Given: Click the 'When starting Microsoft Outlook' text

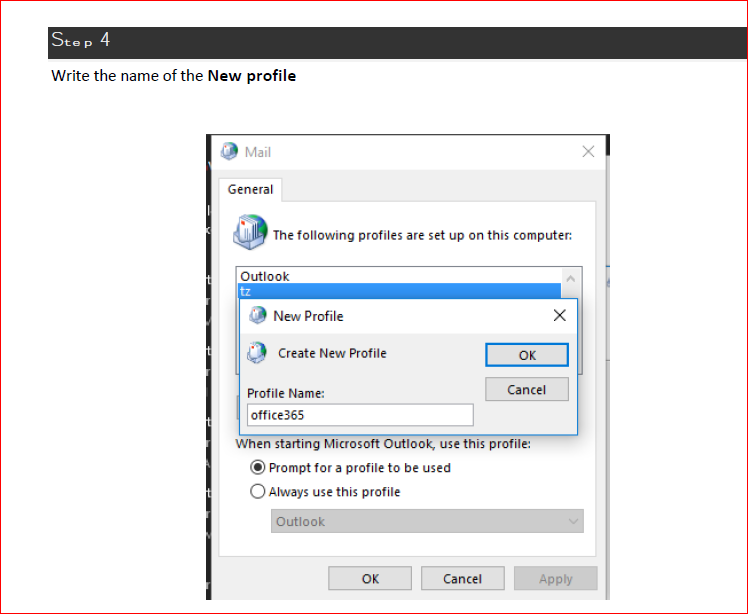Looking at the screenshot, I should pyautogui.click(x=383, y=444).
